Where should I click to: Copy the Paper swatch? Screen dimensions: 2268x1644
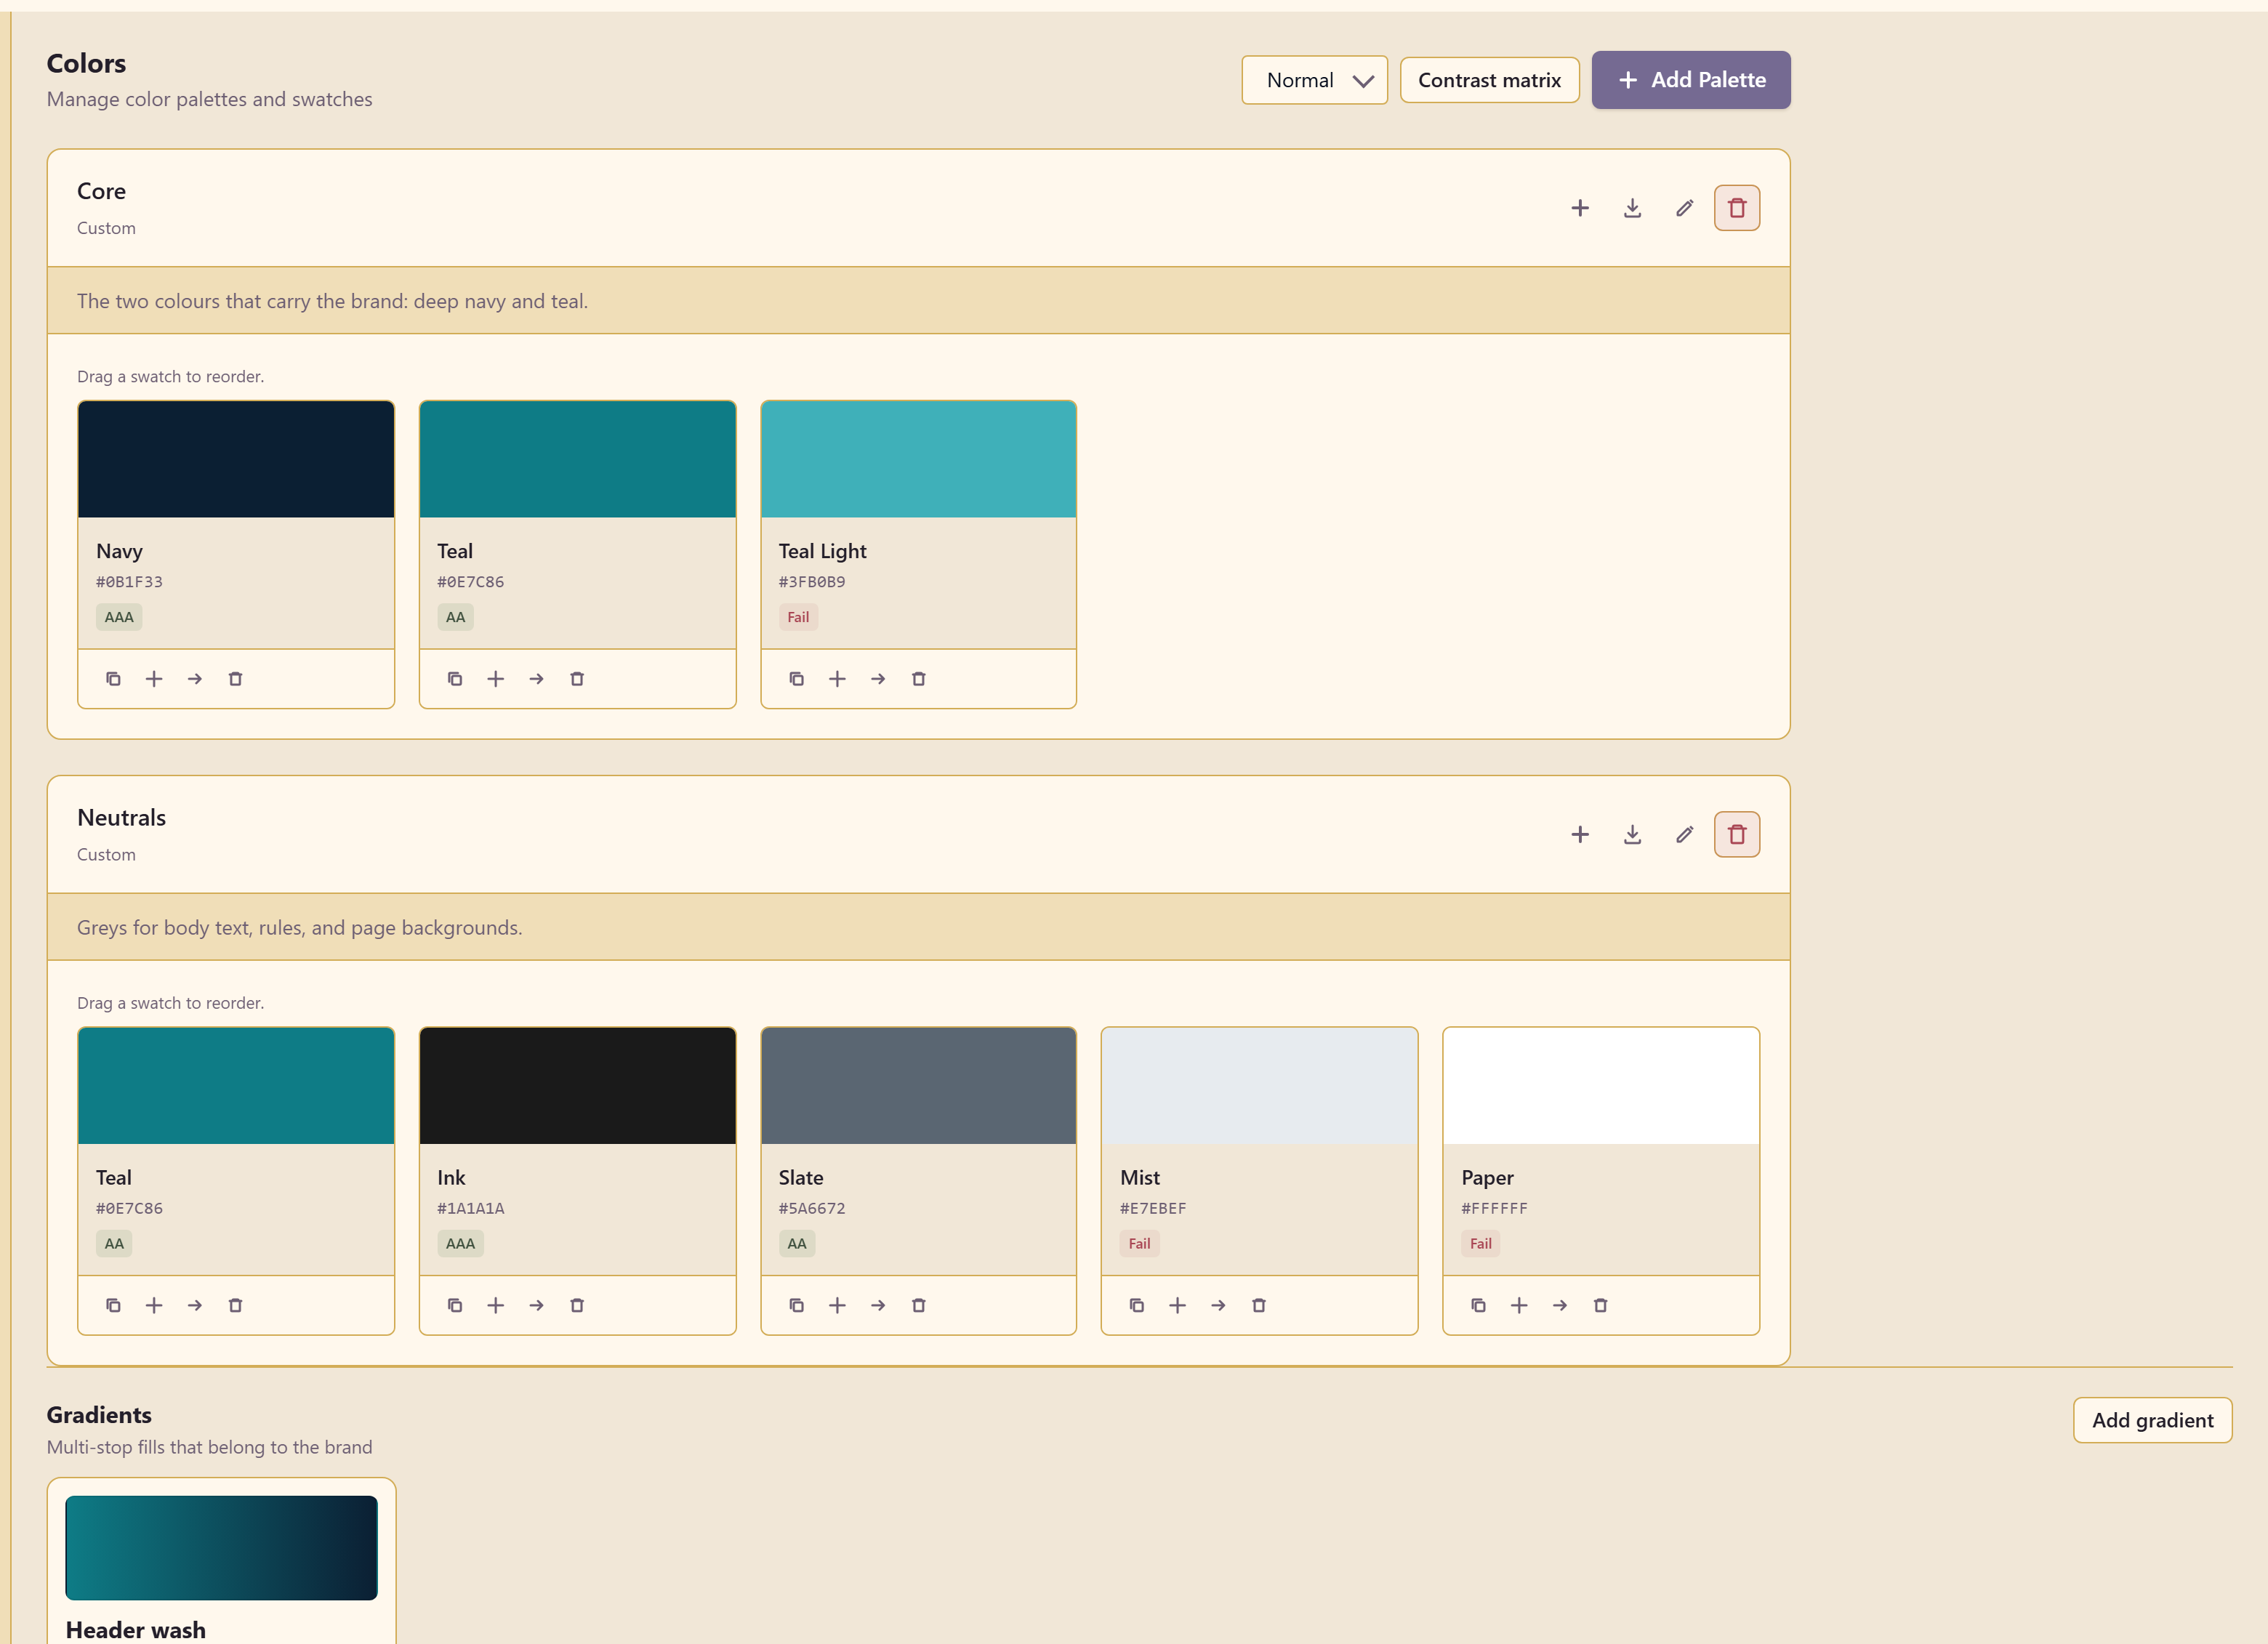(x=1479, y=1305)
